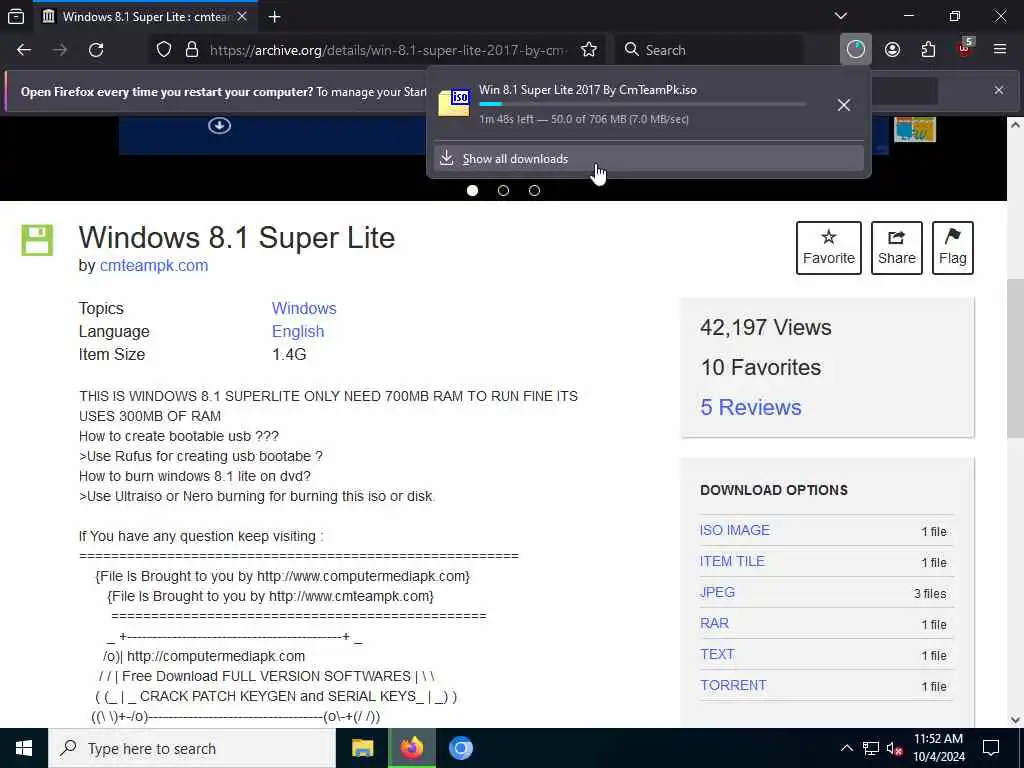The width and height of the screenshot is (1024, 768).
Task: Bookmark this page with the star icon
Action: pyautogui.click(x=589, y=50)
